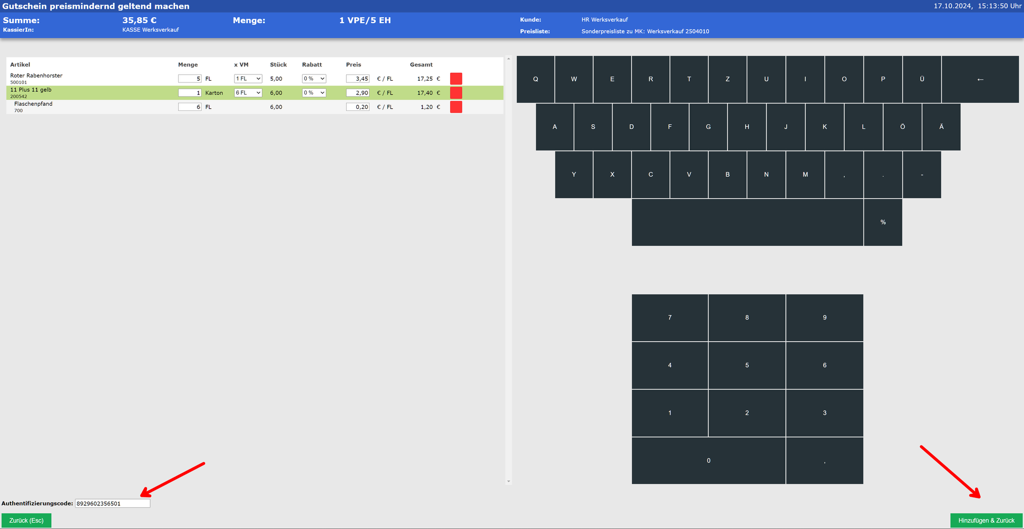The height and width of the screenshot is (529, 1024).
Task: Tap the Q key on on-screen keyboard
Action: coord(535,79)
